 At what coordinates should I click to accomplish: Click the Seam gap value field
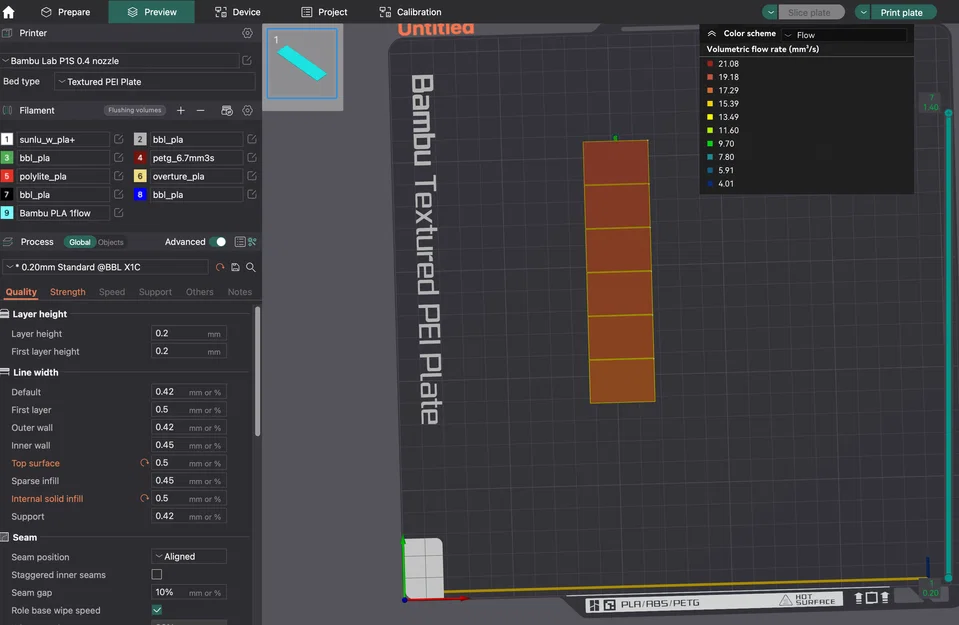tap(189, 592)
